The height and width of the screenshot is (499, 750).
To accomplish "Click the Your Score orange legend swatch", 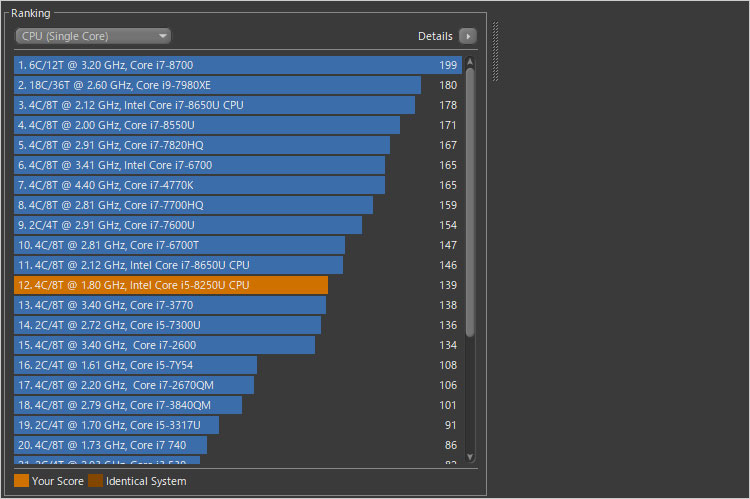I will click(22, 481).
